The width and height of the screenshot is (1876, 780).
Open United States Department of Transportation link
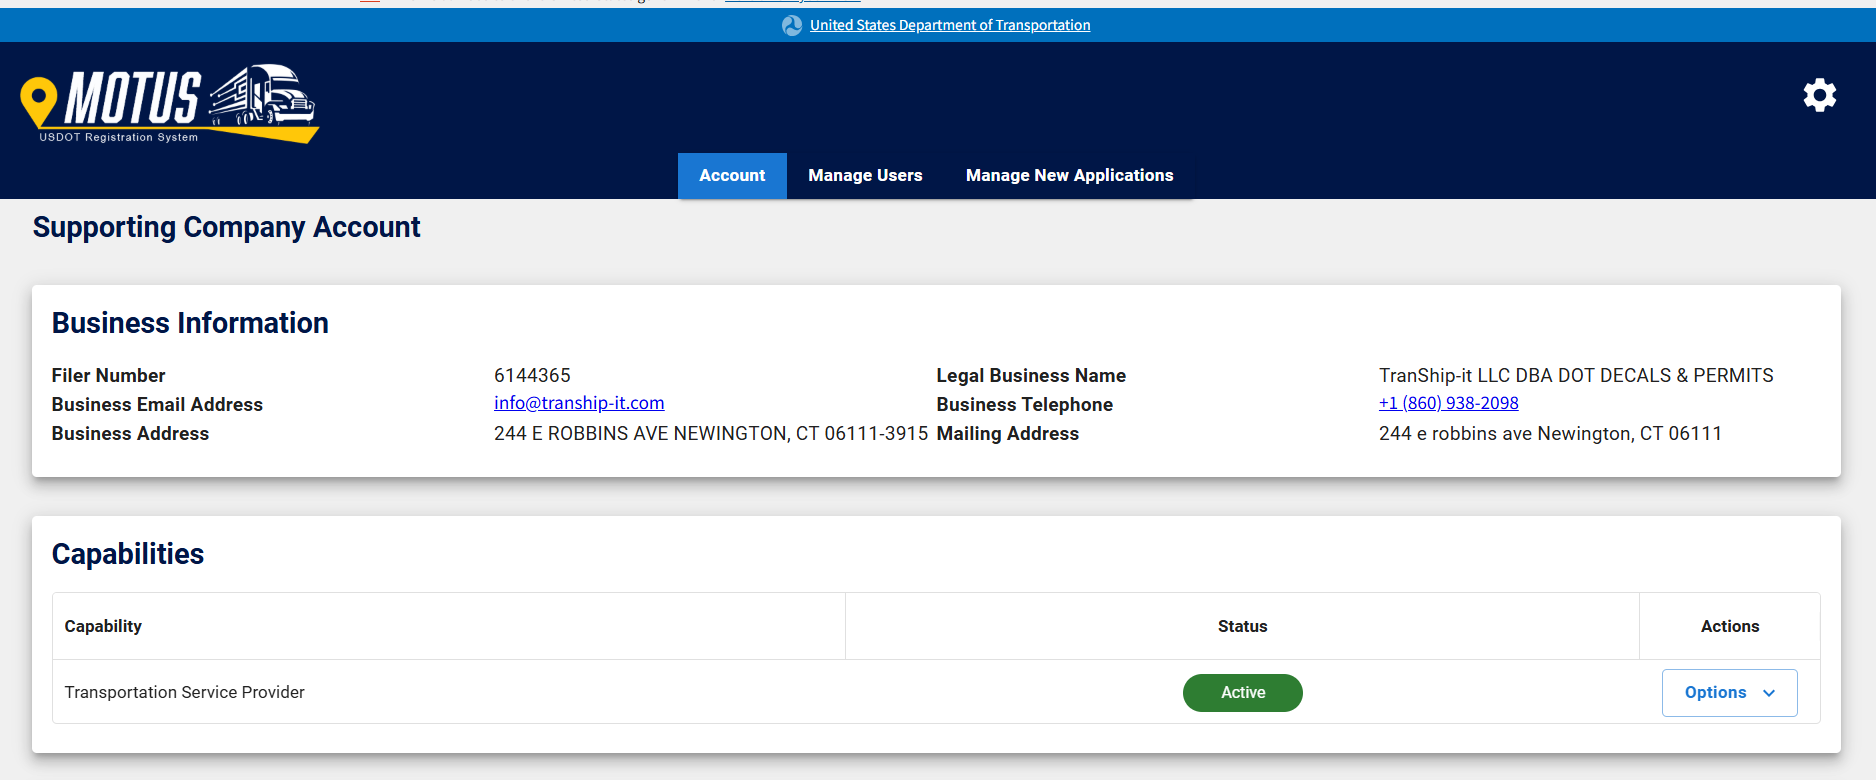950,25
